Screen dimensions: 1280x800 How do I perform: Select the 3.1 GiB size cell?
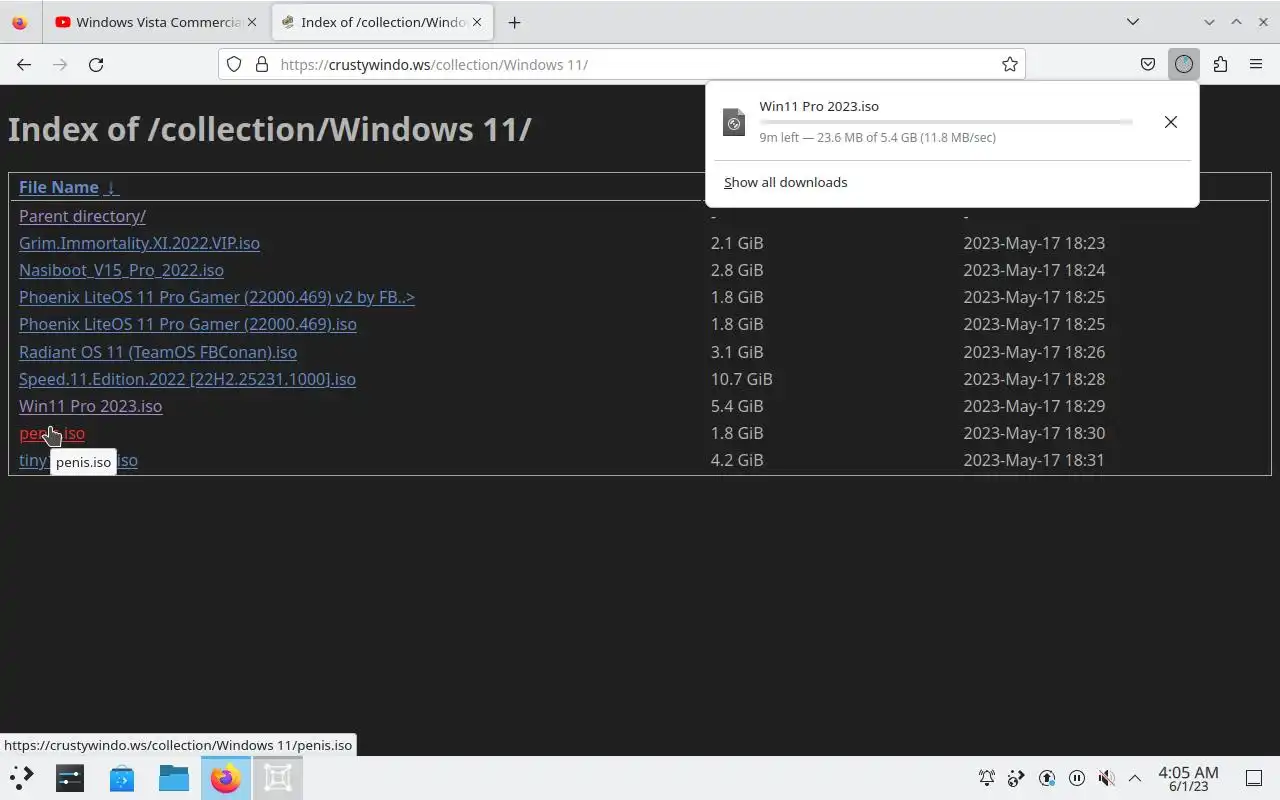pyautogui.click(x=737, y=352)
